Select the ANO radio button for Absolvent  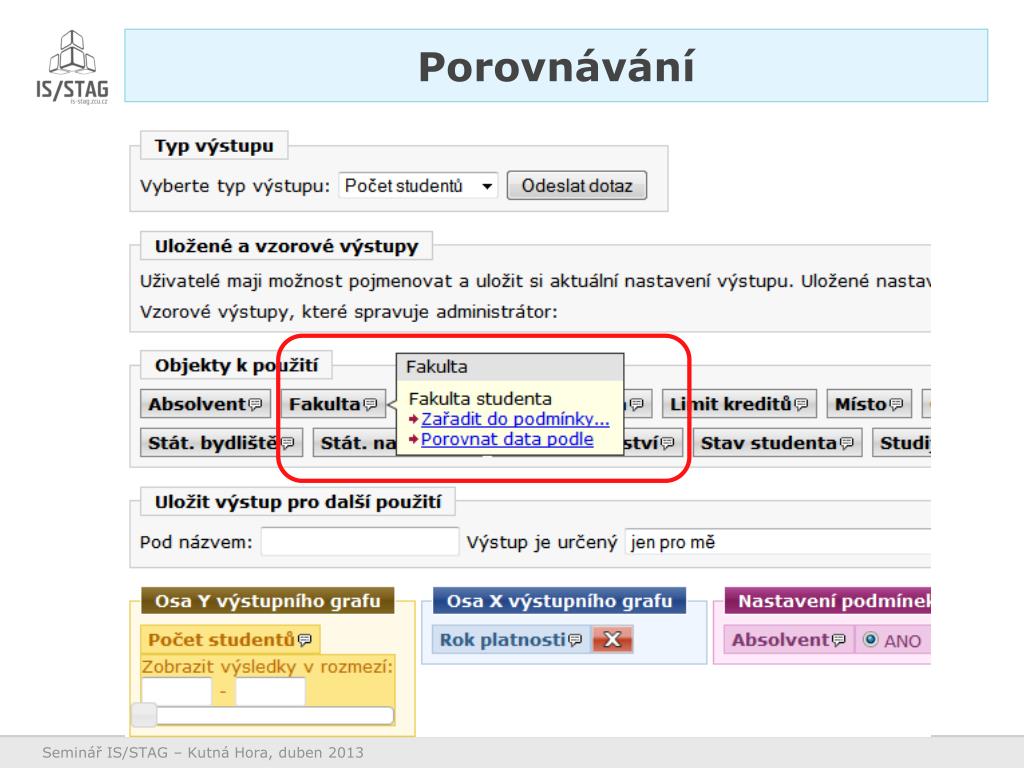coord(871,639)
